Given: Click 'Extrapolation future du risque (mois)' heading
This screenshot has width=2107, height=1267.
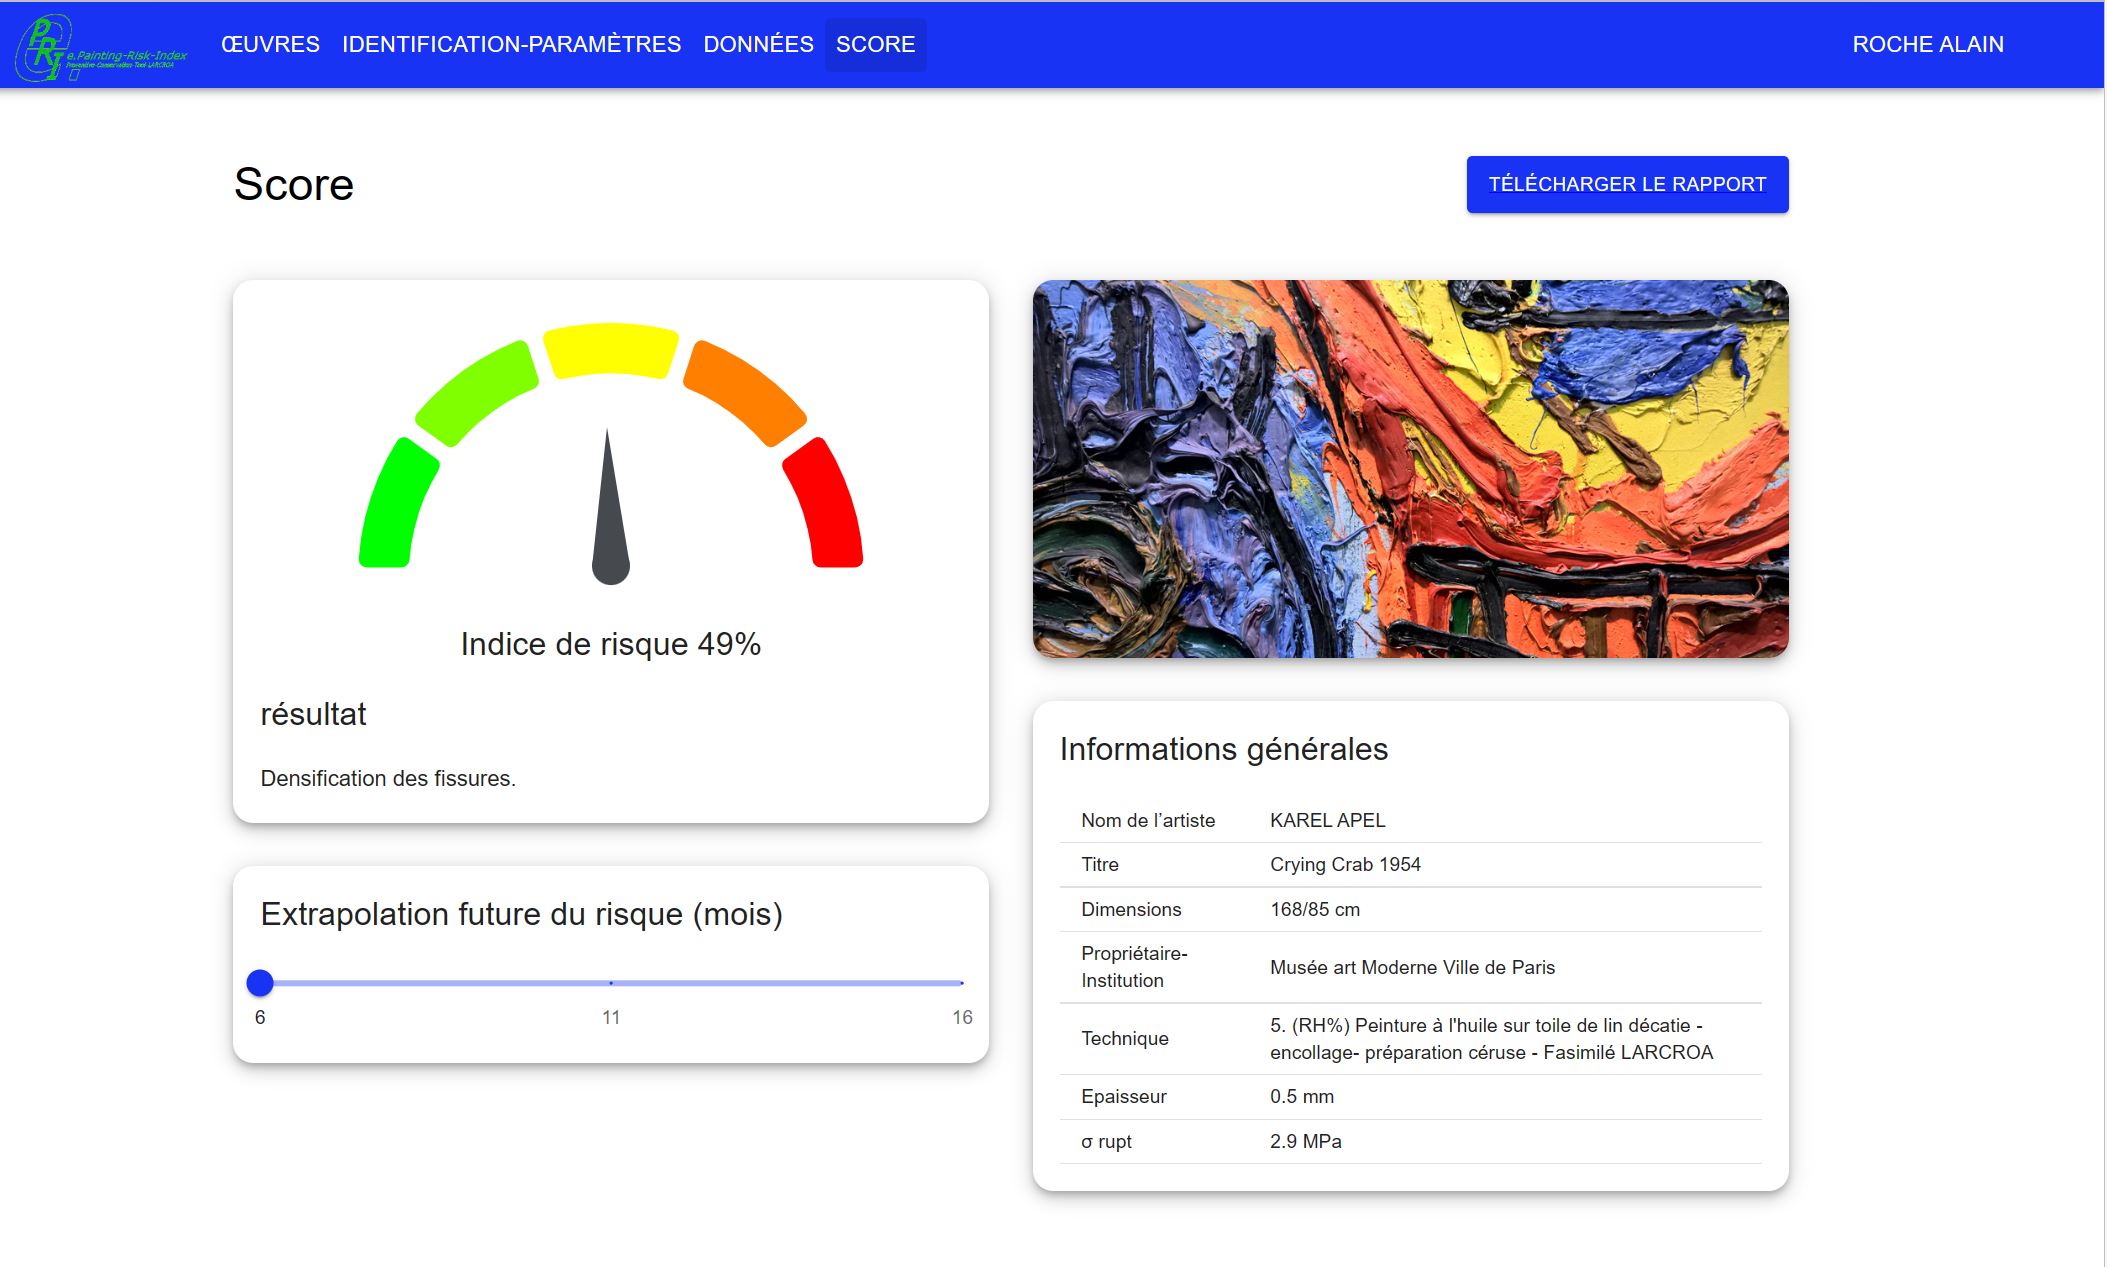Looking at the screenshot, I should (521, 914).
